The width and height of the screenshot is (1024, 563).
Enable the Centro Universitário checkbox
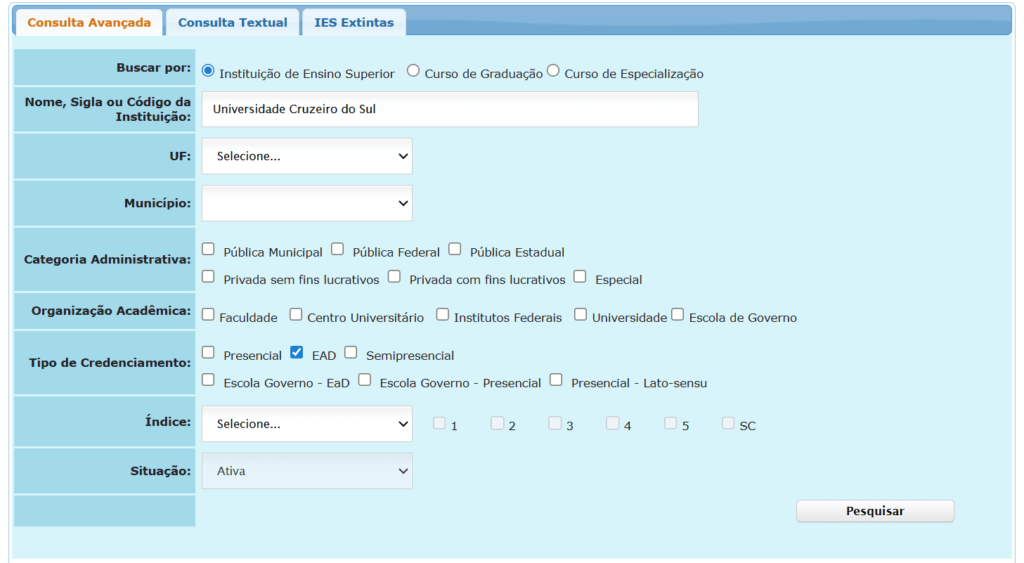coord(296,315)
